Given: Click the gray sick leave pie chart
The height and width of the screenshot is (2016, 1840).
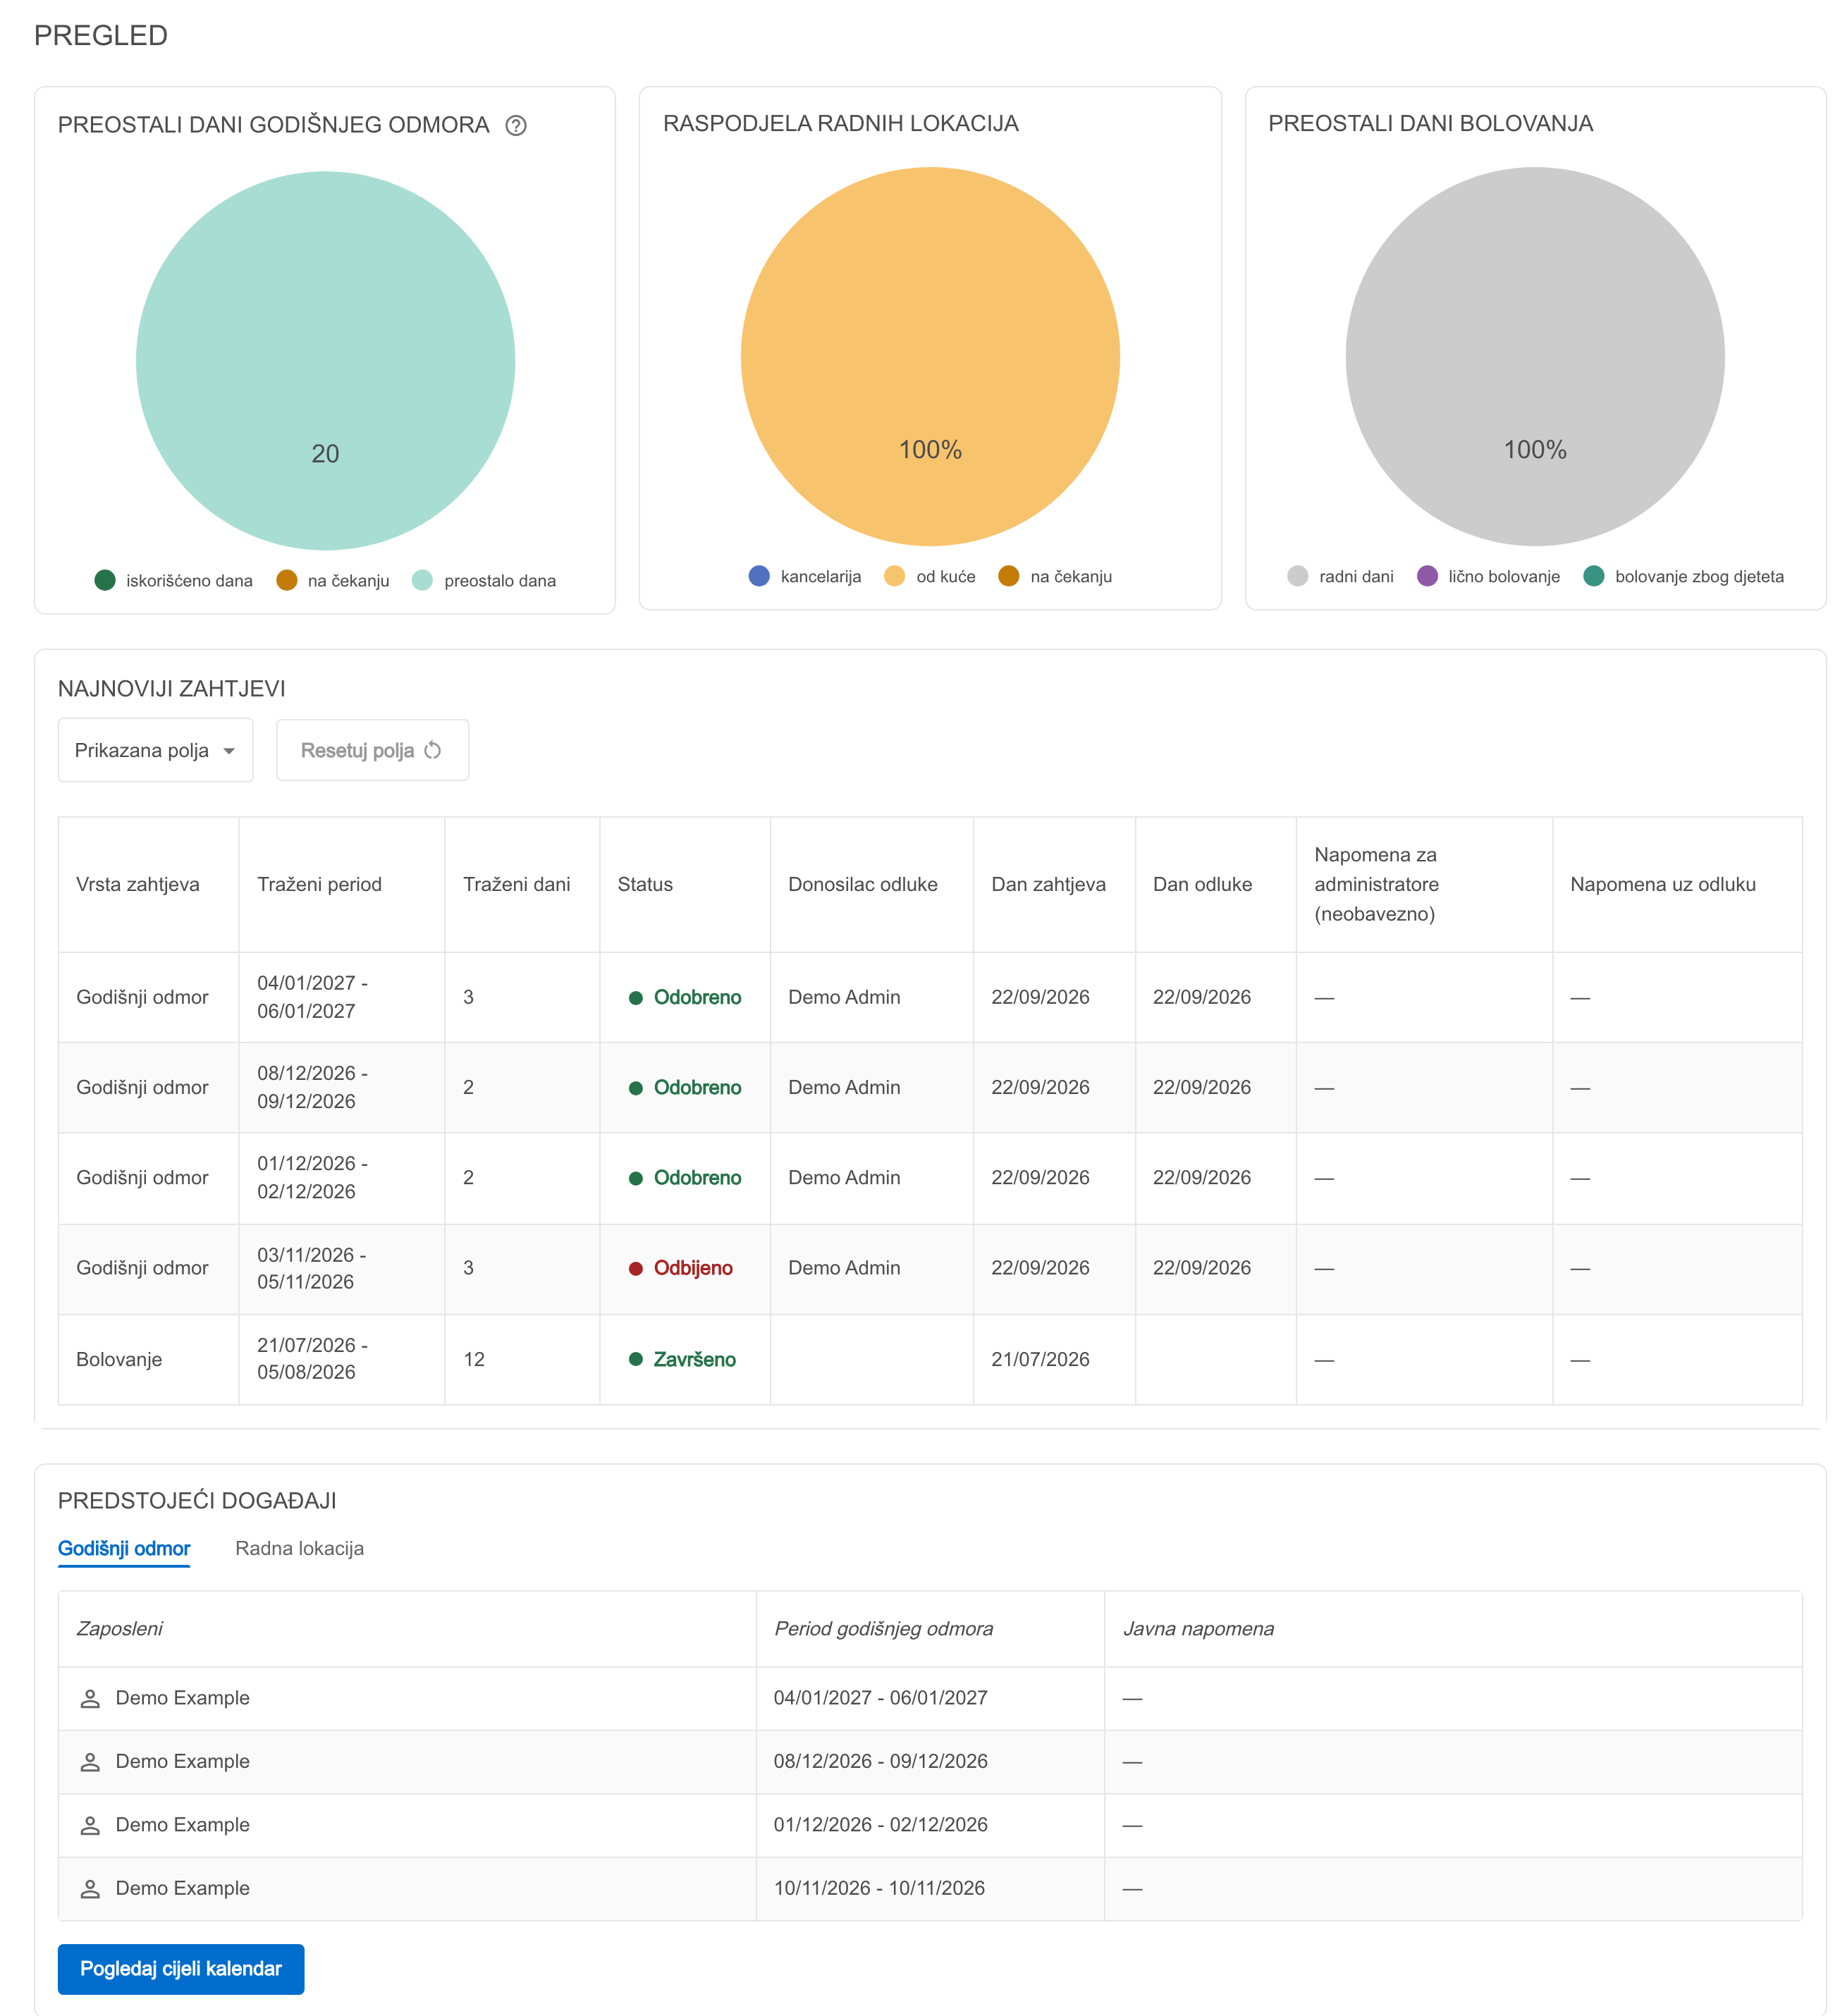Looking at the screenshot, I should coord(1535,357).
